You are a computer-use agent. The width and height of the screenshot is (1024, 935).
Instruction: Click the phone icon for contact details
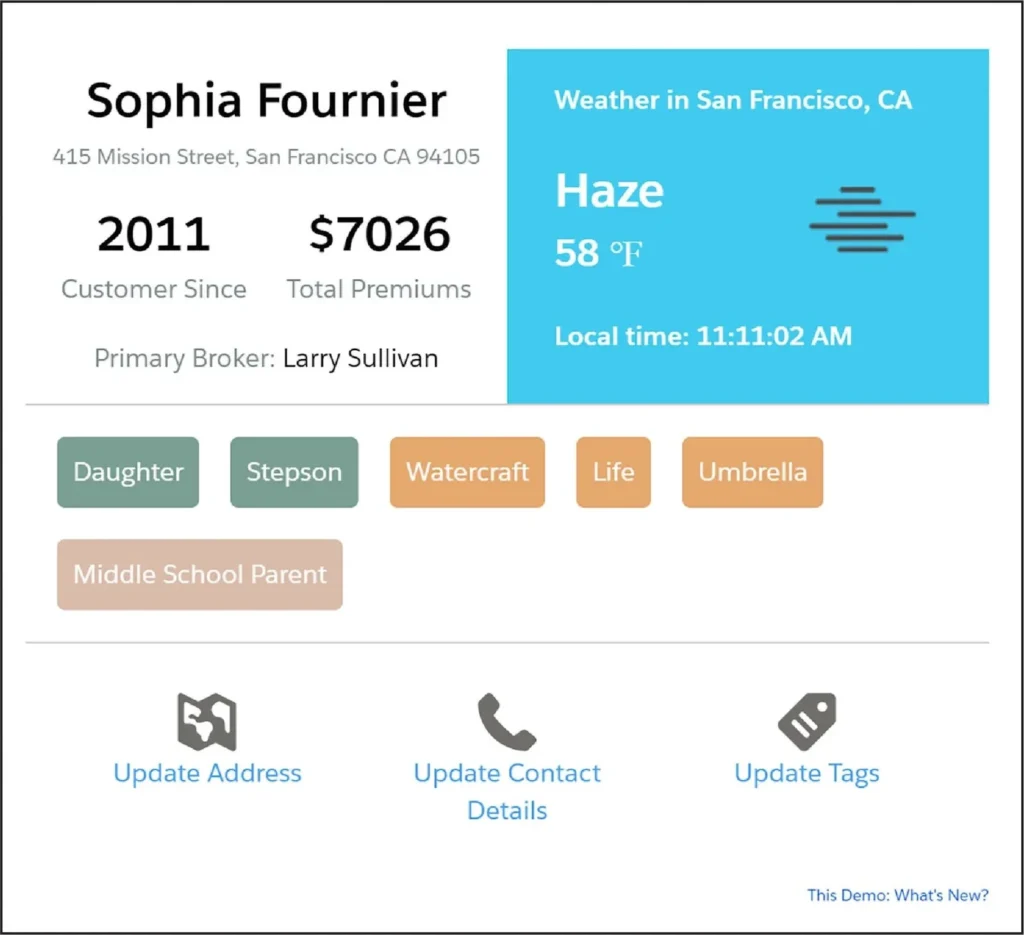507,721
